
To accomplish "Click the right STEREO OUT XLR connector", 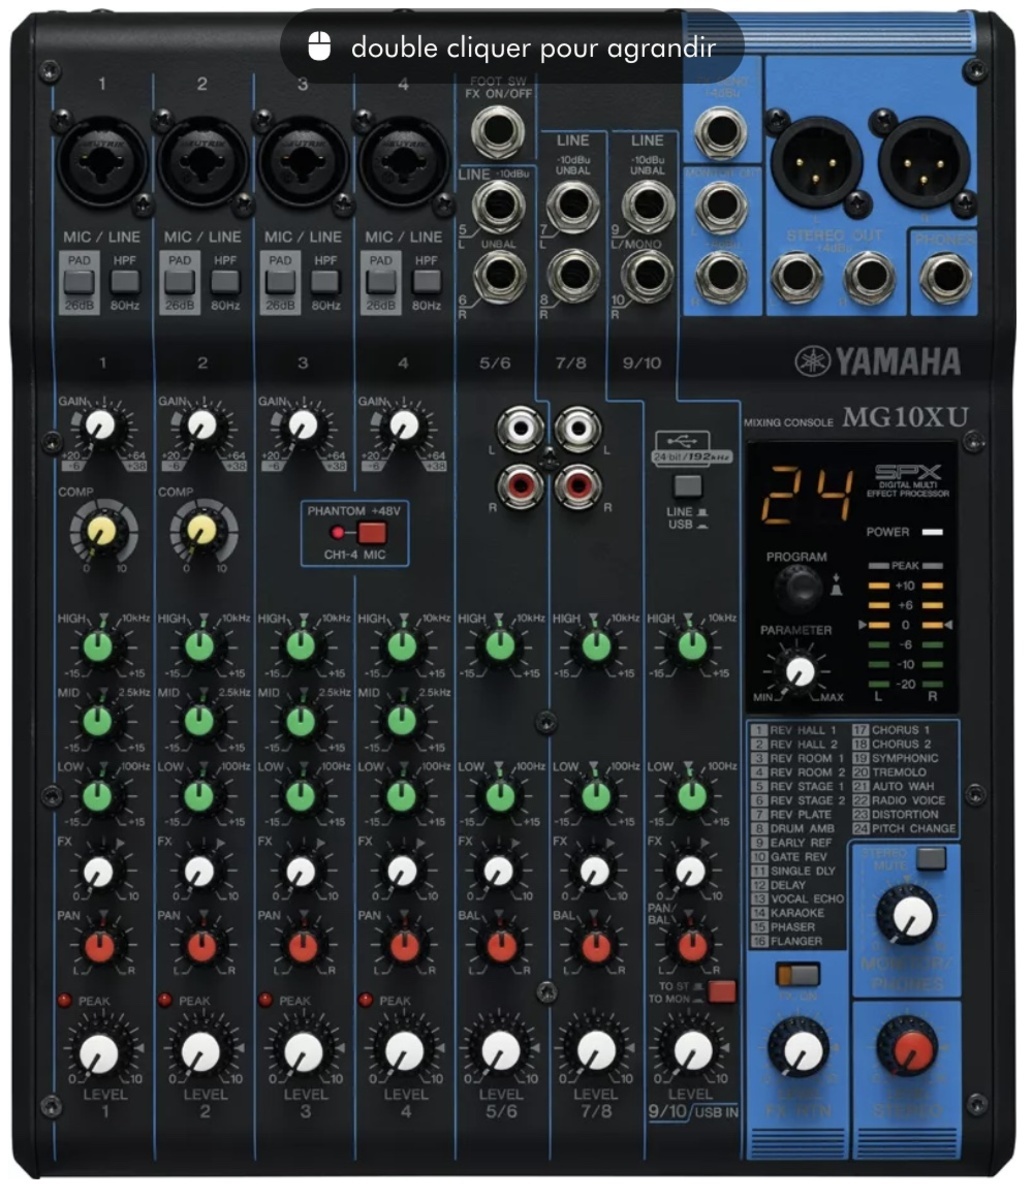I will coord(924,161).
